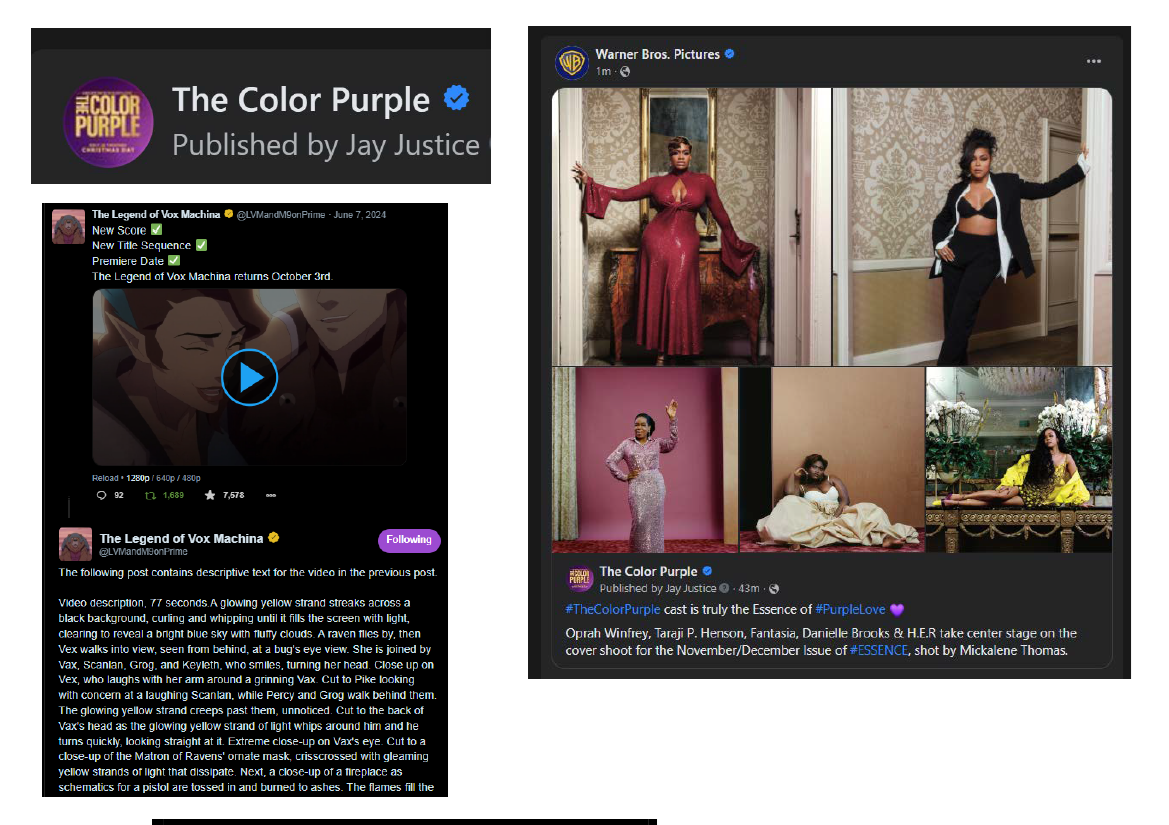Click gold verified badge on the June 7 tweet

coord(229,214)
